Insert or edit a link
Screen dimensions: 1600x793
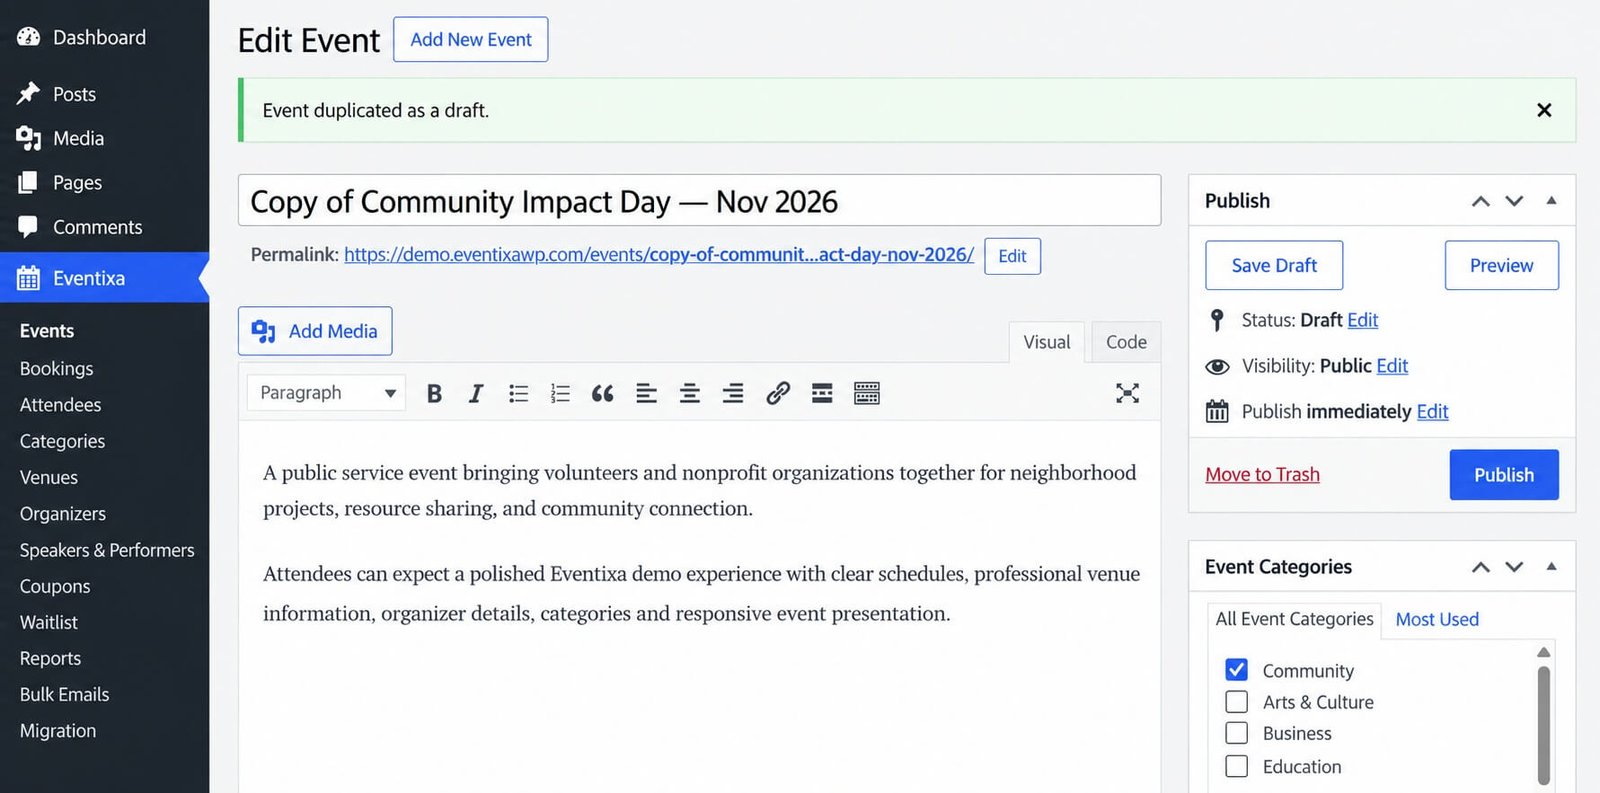click(x=778, y=393)
